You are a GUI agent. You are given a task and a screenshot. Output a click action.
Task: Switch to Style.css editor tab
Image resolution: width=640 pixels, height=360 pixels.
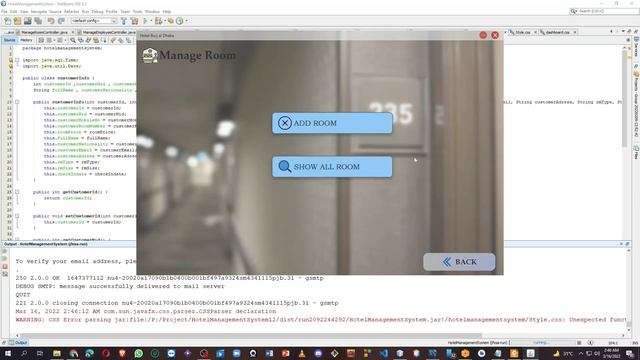(522, 32)
